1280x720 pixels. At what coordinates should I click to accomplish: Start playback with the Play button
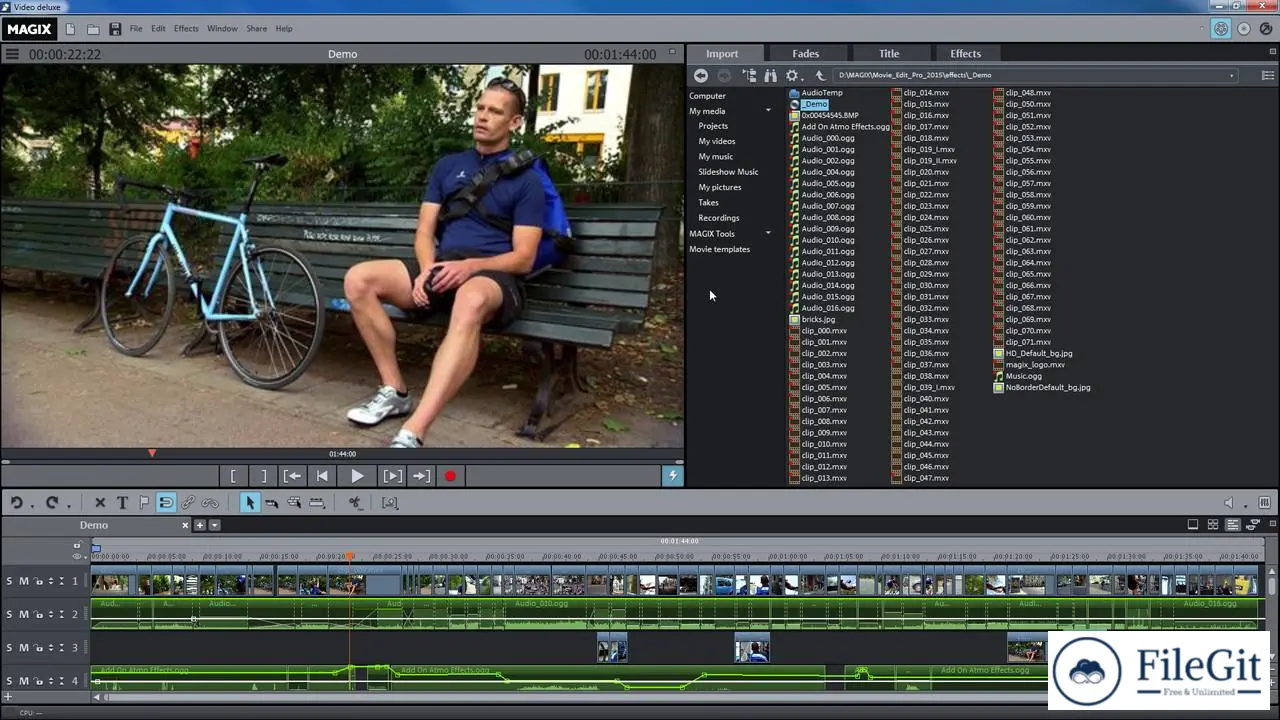point(357,476)
